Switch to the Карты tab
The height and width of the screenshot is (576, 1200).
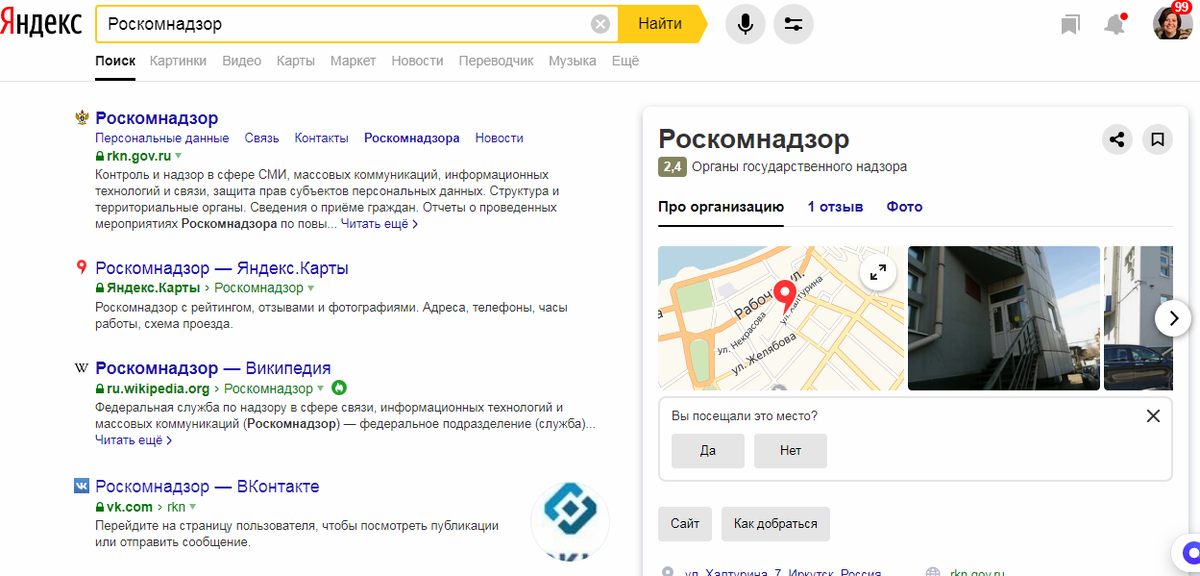(x=296, y=61)
